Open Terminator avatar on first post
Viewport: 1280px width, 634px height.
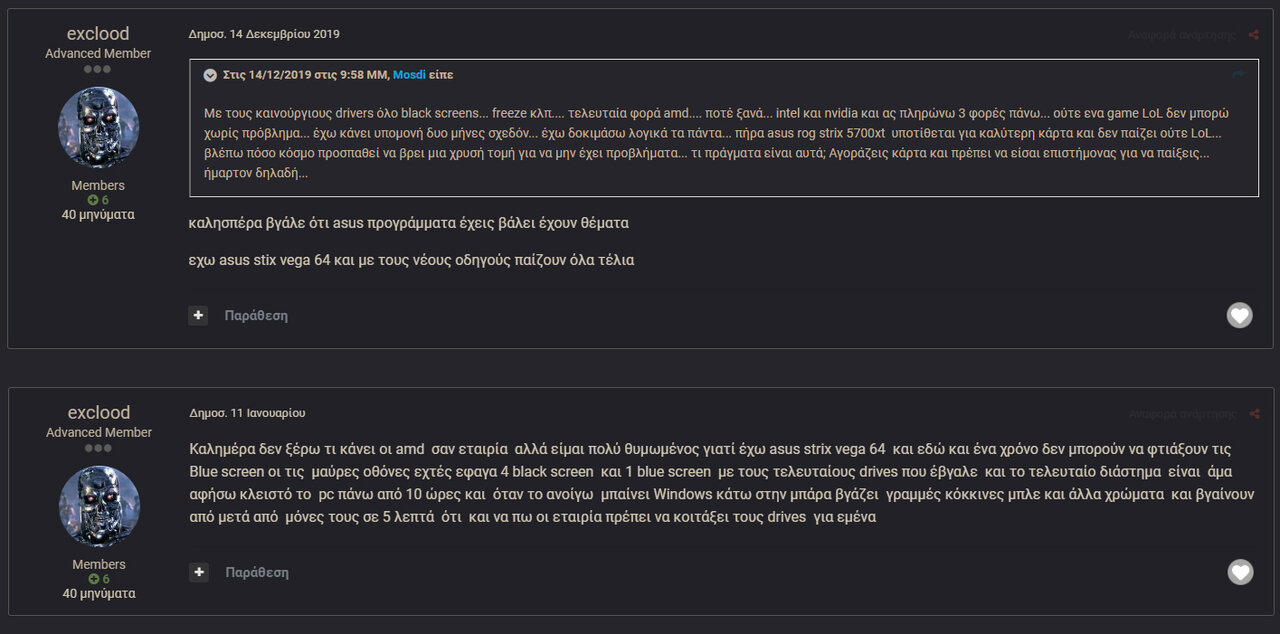click(98, 127)
